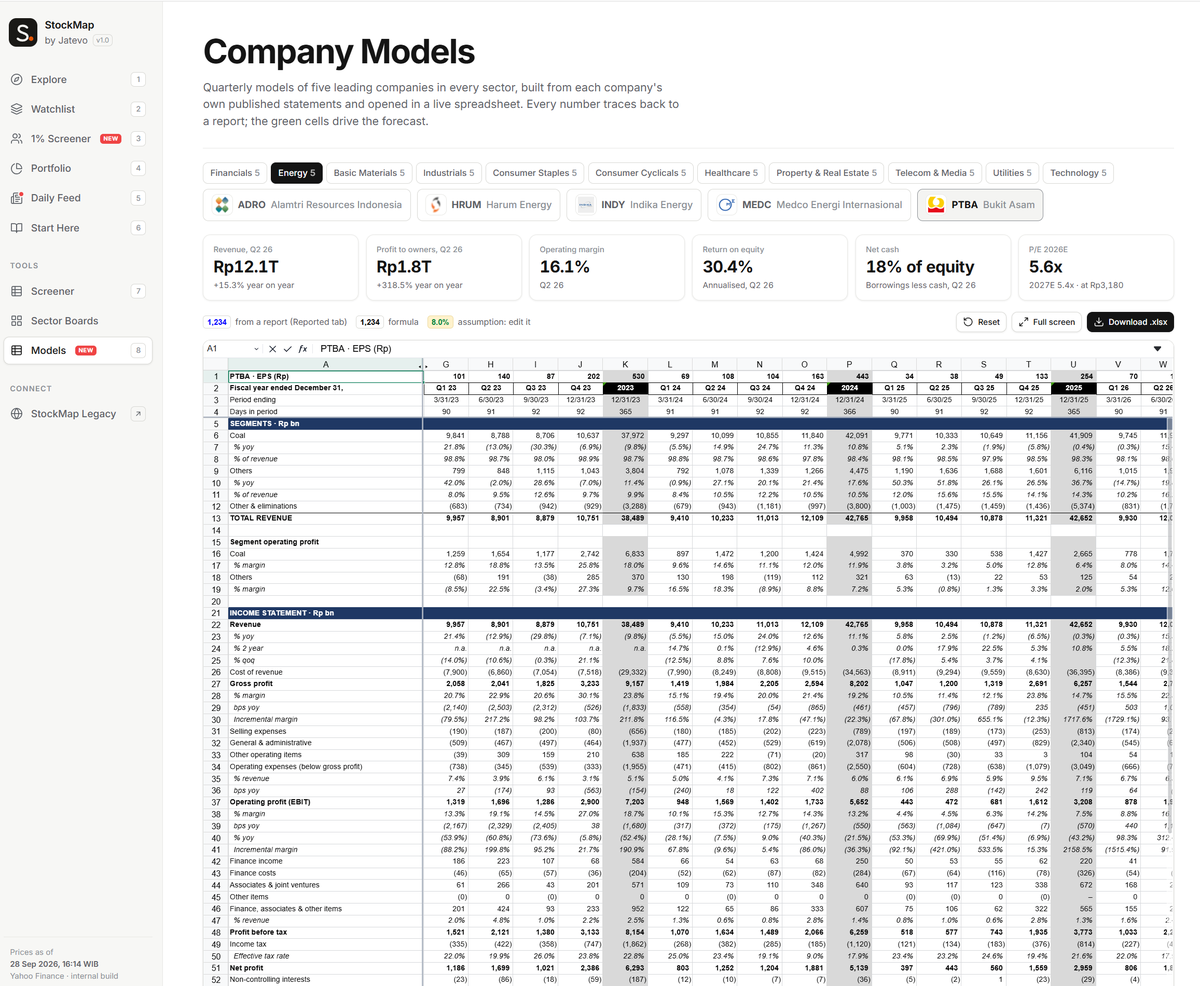Select the Consumer Staples 5 sector tab
The width and height of the screenshot is (1200, 986).
pyautogui.click(x=535, y=173)
